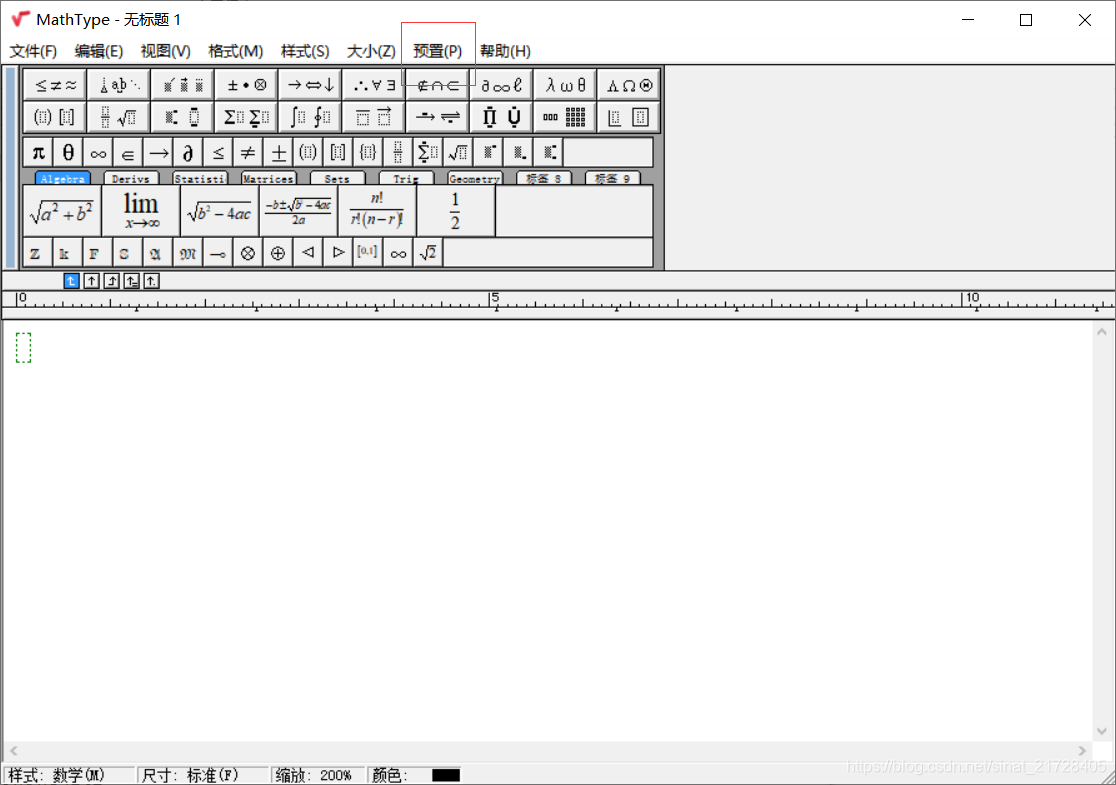Insert the √(b²−4ac) discriminant expression

220,211
